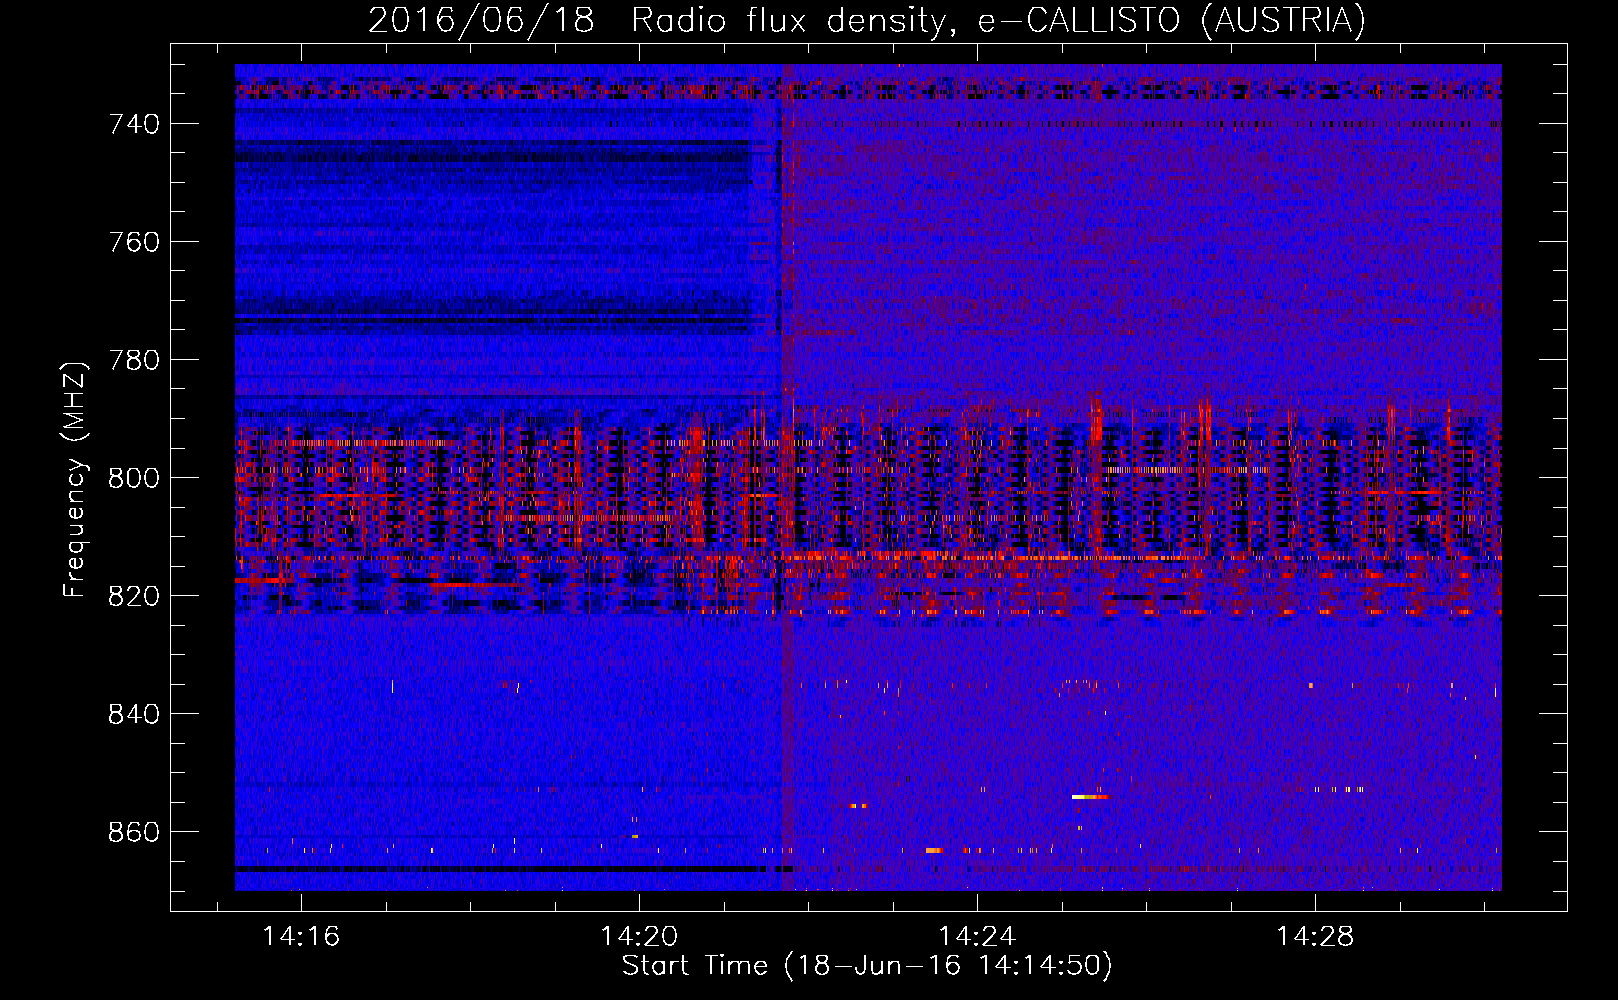The height and width of the screenshot is (1000, 1618).
Task: Click the plot title '2016/06/18 Radio flux density'
Action: [867, 20]
